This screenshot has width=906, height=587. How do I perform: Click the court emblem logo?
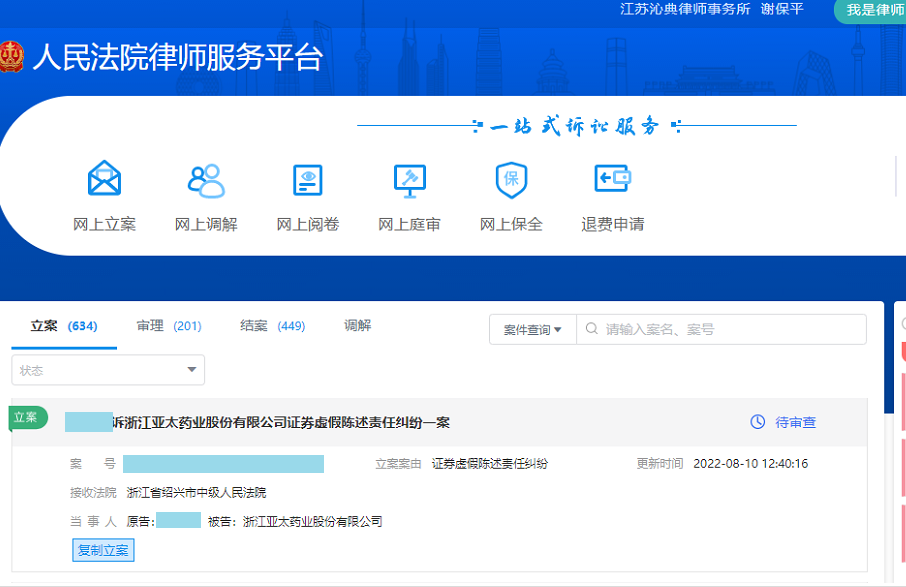[10, 56]
